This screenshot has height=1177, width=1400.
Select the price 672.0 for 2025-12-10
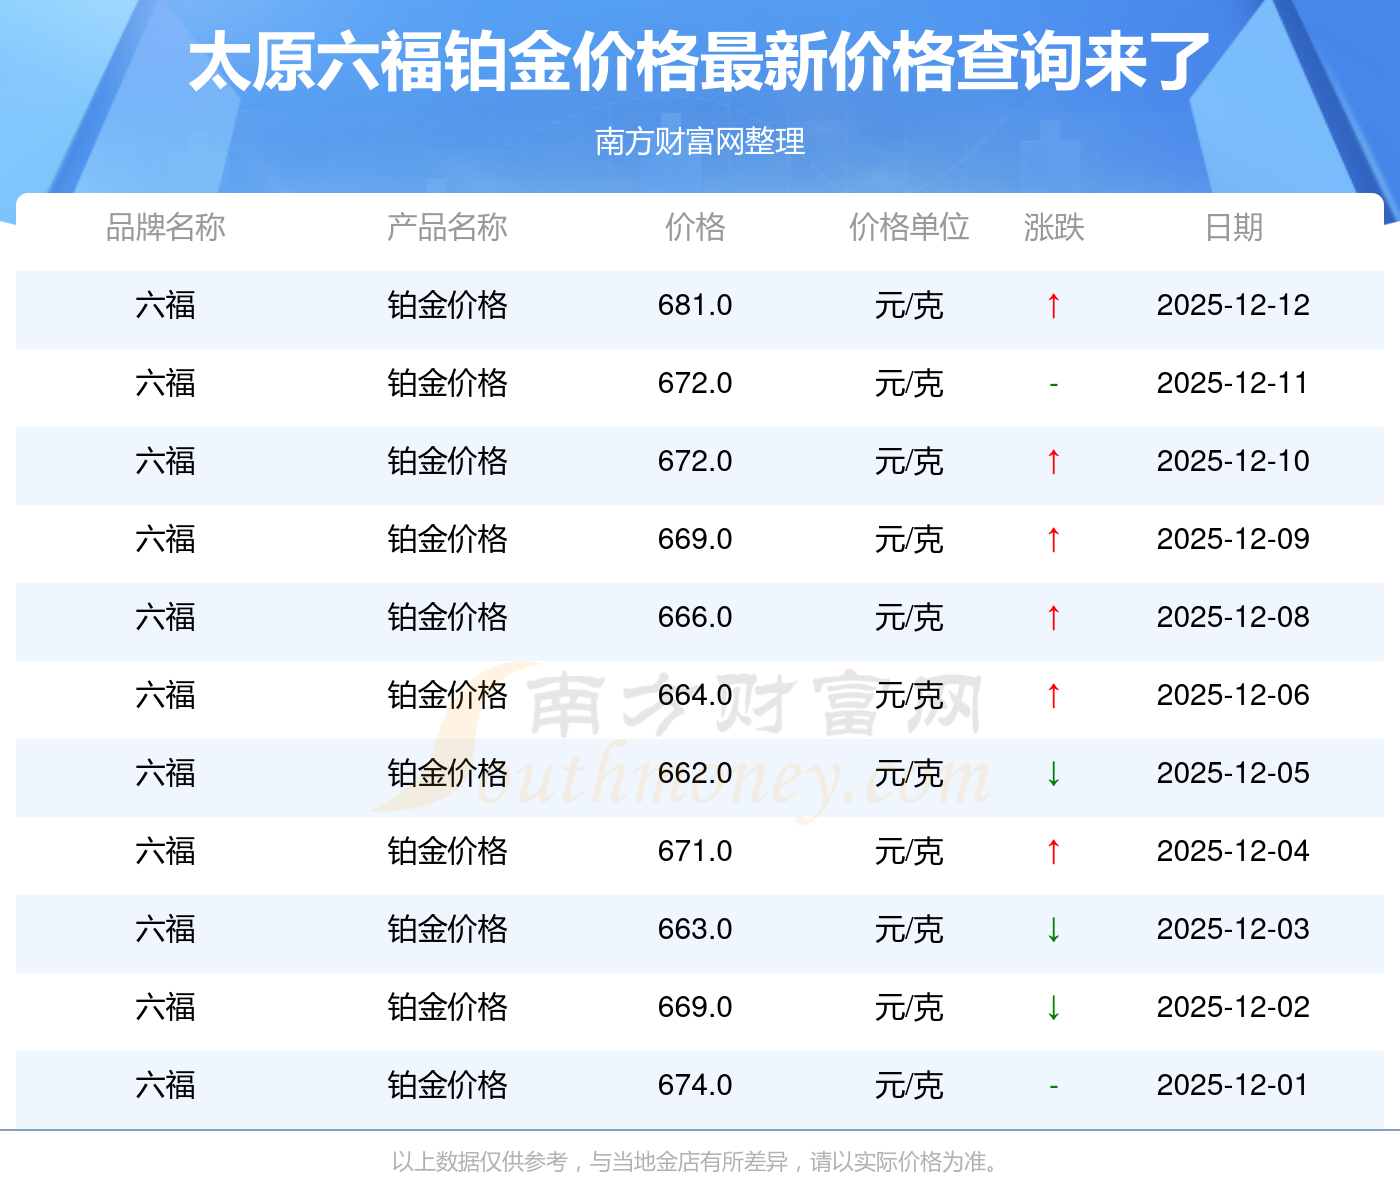click(695, 461)
